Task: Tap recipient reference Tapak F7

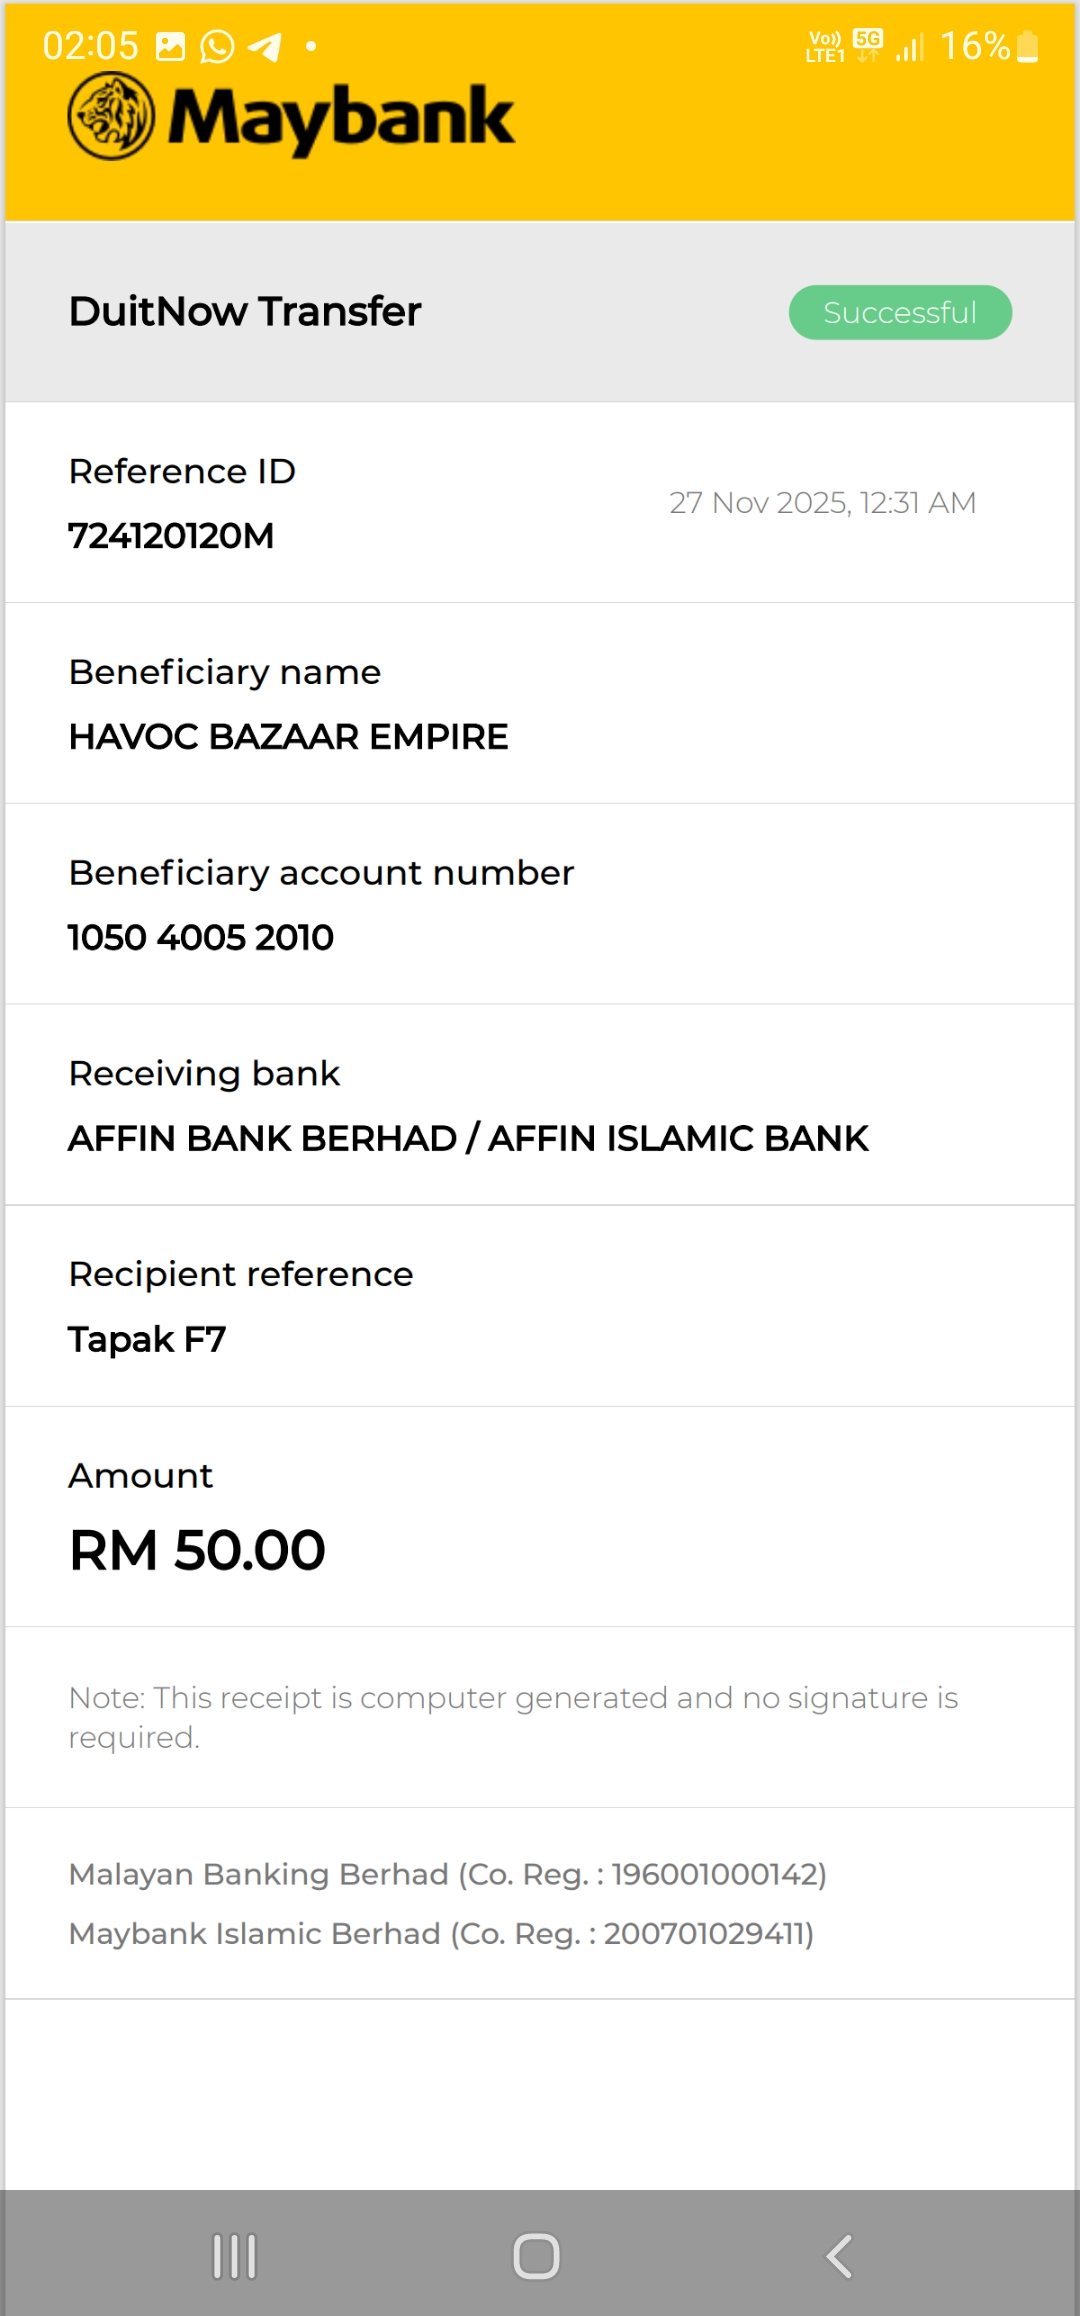Action: click(x=147, y=1339)
